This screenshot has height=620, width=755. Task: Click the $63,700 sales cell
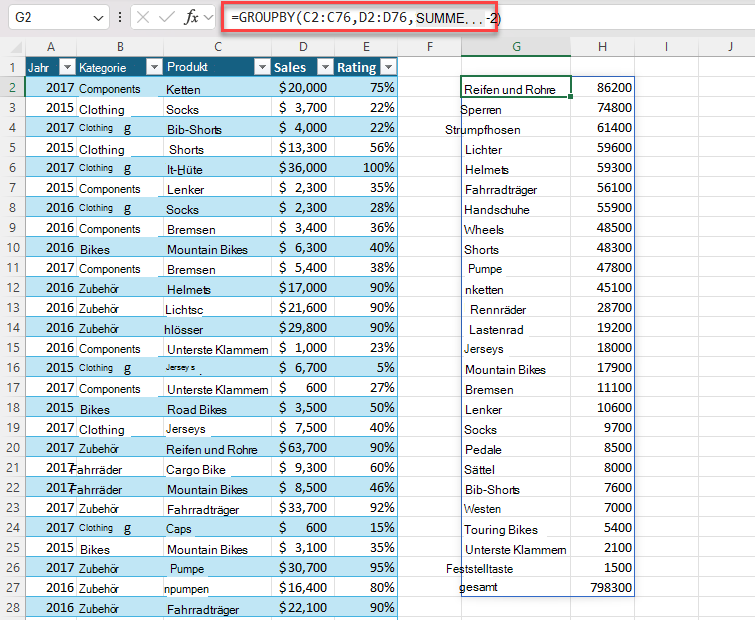pos(303,448)
